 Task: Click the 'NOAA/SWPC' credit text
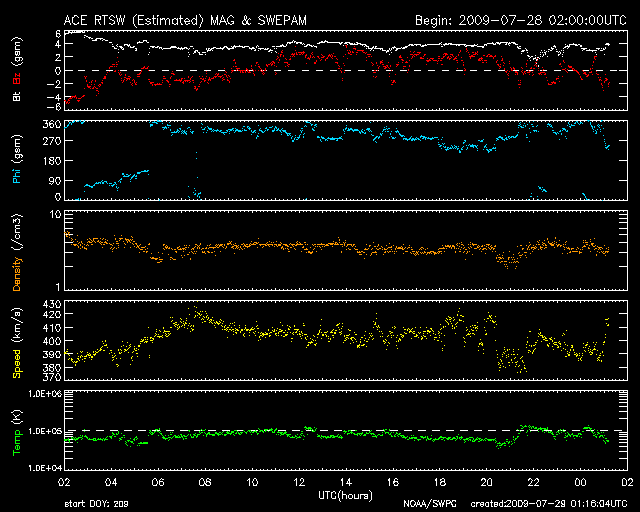430,504
